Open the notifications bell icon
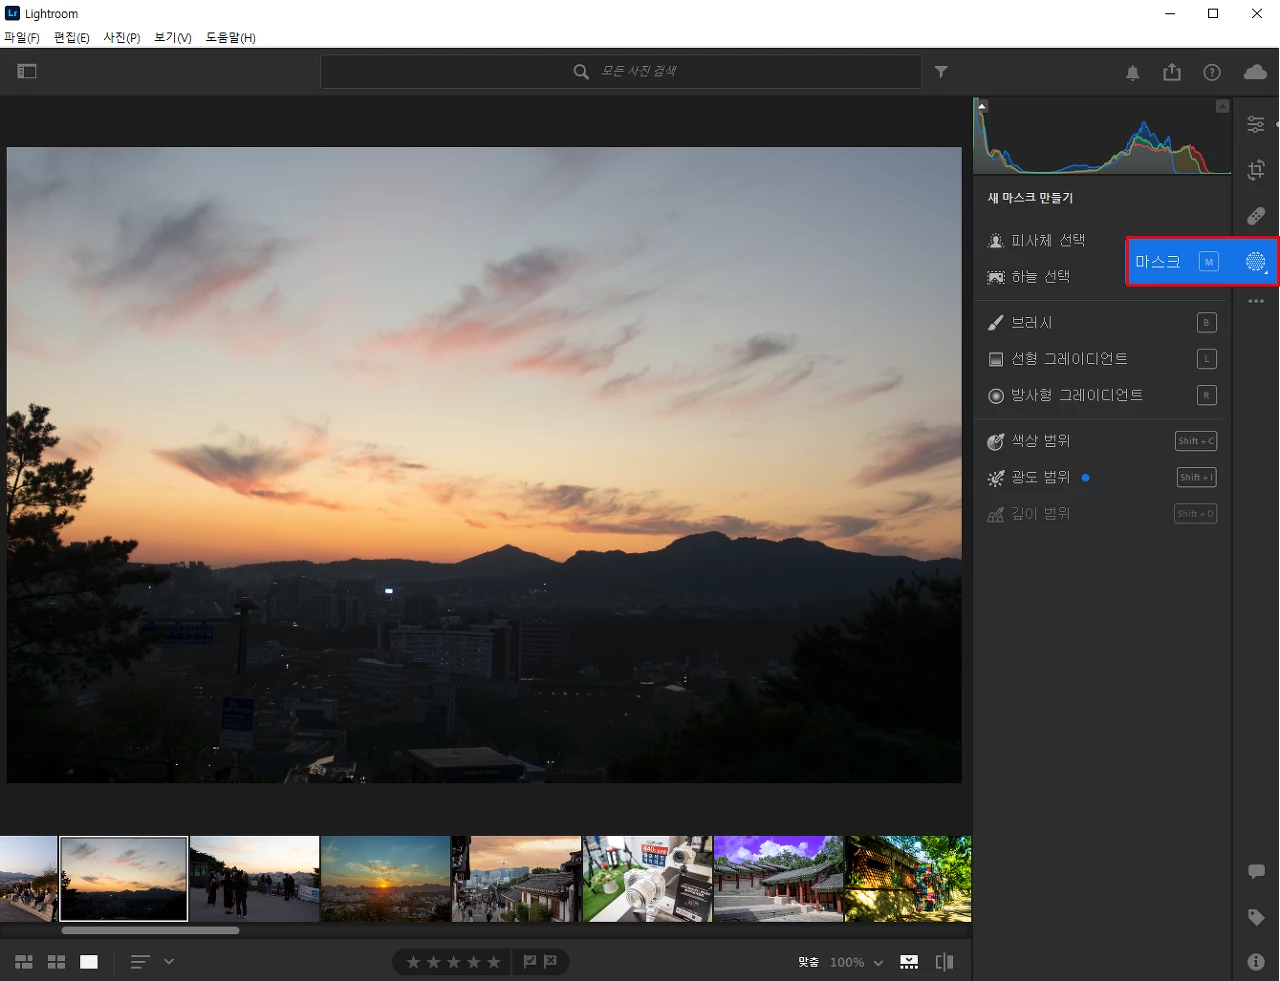This screenshot has height=981, width=1280. [1133, 73]
